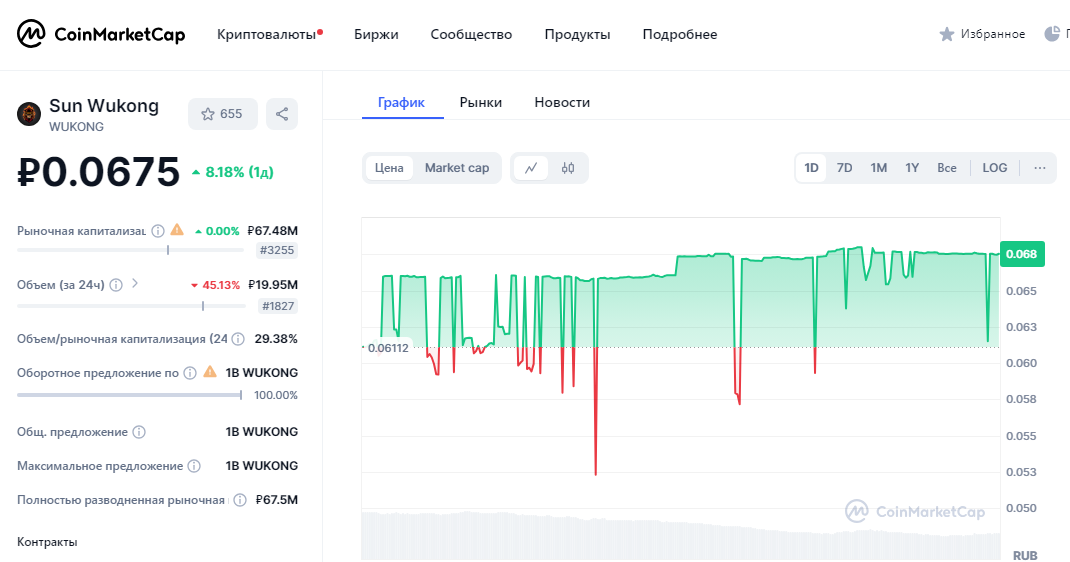This screenshot has height=562, width=1070.
Task: Open the Избранное watchlist link
Action: click(982, 34)
